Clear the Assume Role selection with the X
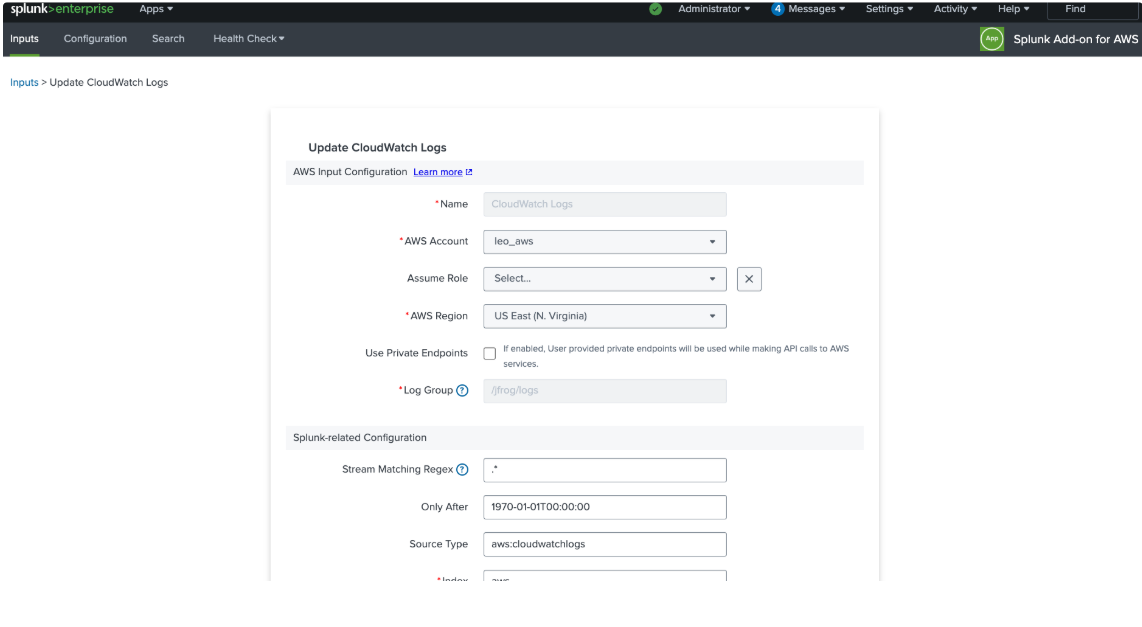Viewport: 1142px width, 627px height. tap(749, 279)
